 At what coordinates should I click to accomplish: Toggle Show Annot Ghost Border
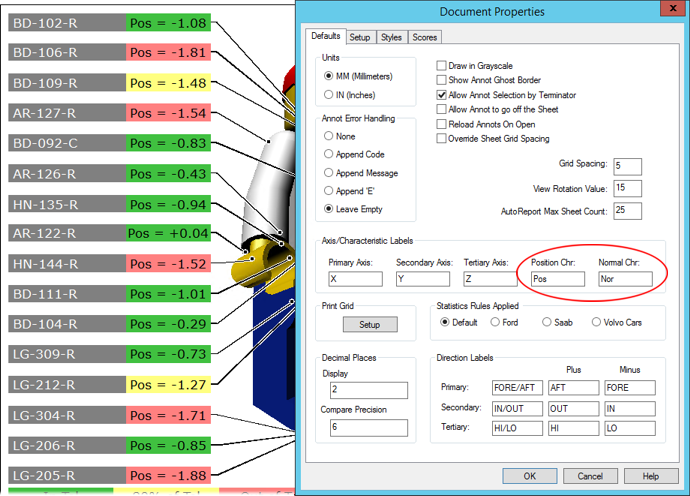coord(442,79)
